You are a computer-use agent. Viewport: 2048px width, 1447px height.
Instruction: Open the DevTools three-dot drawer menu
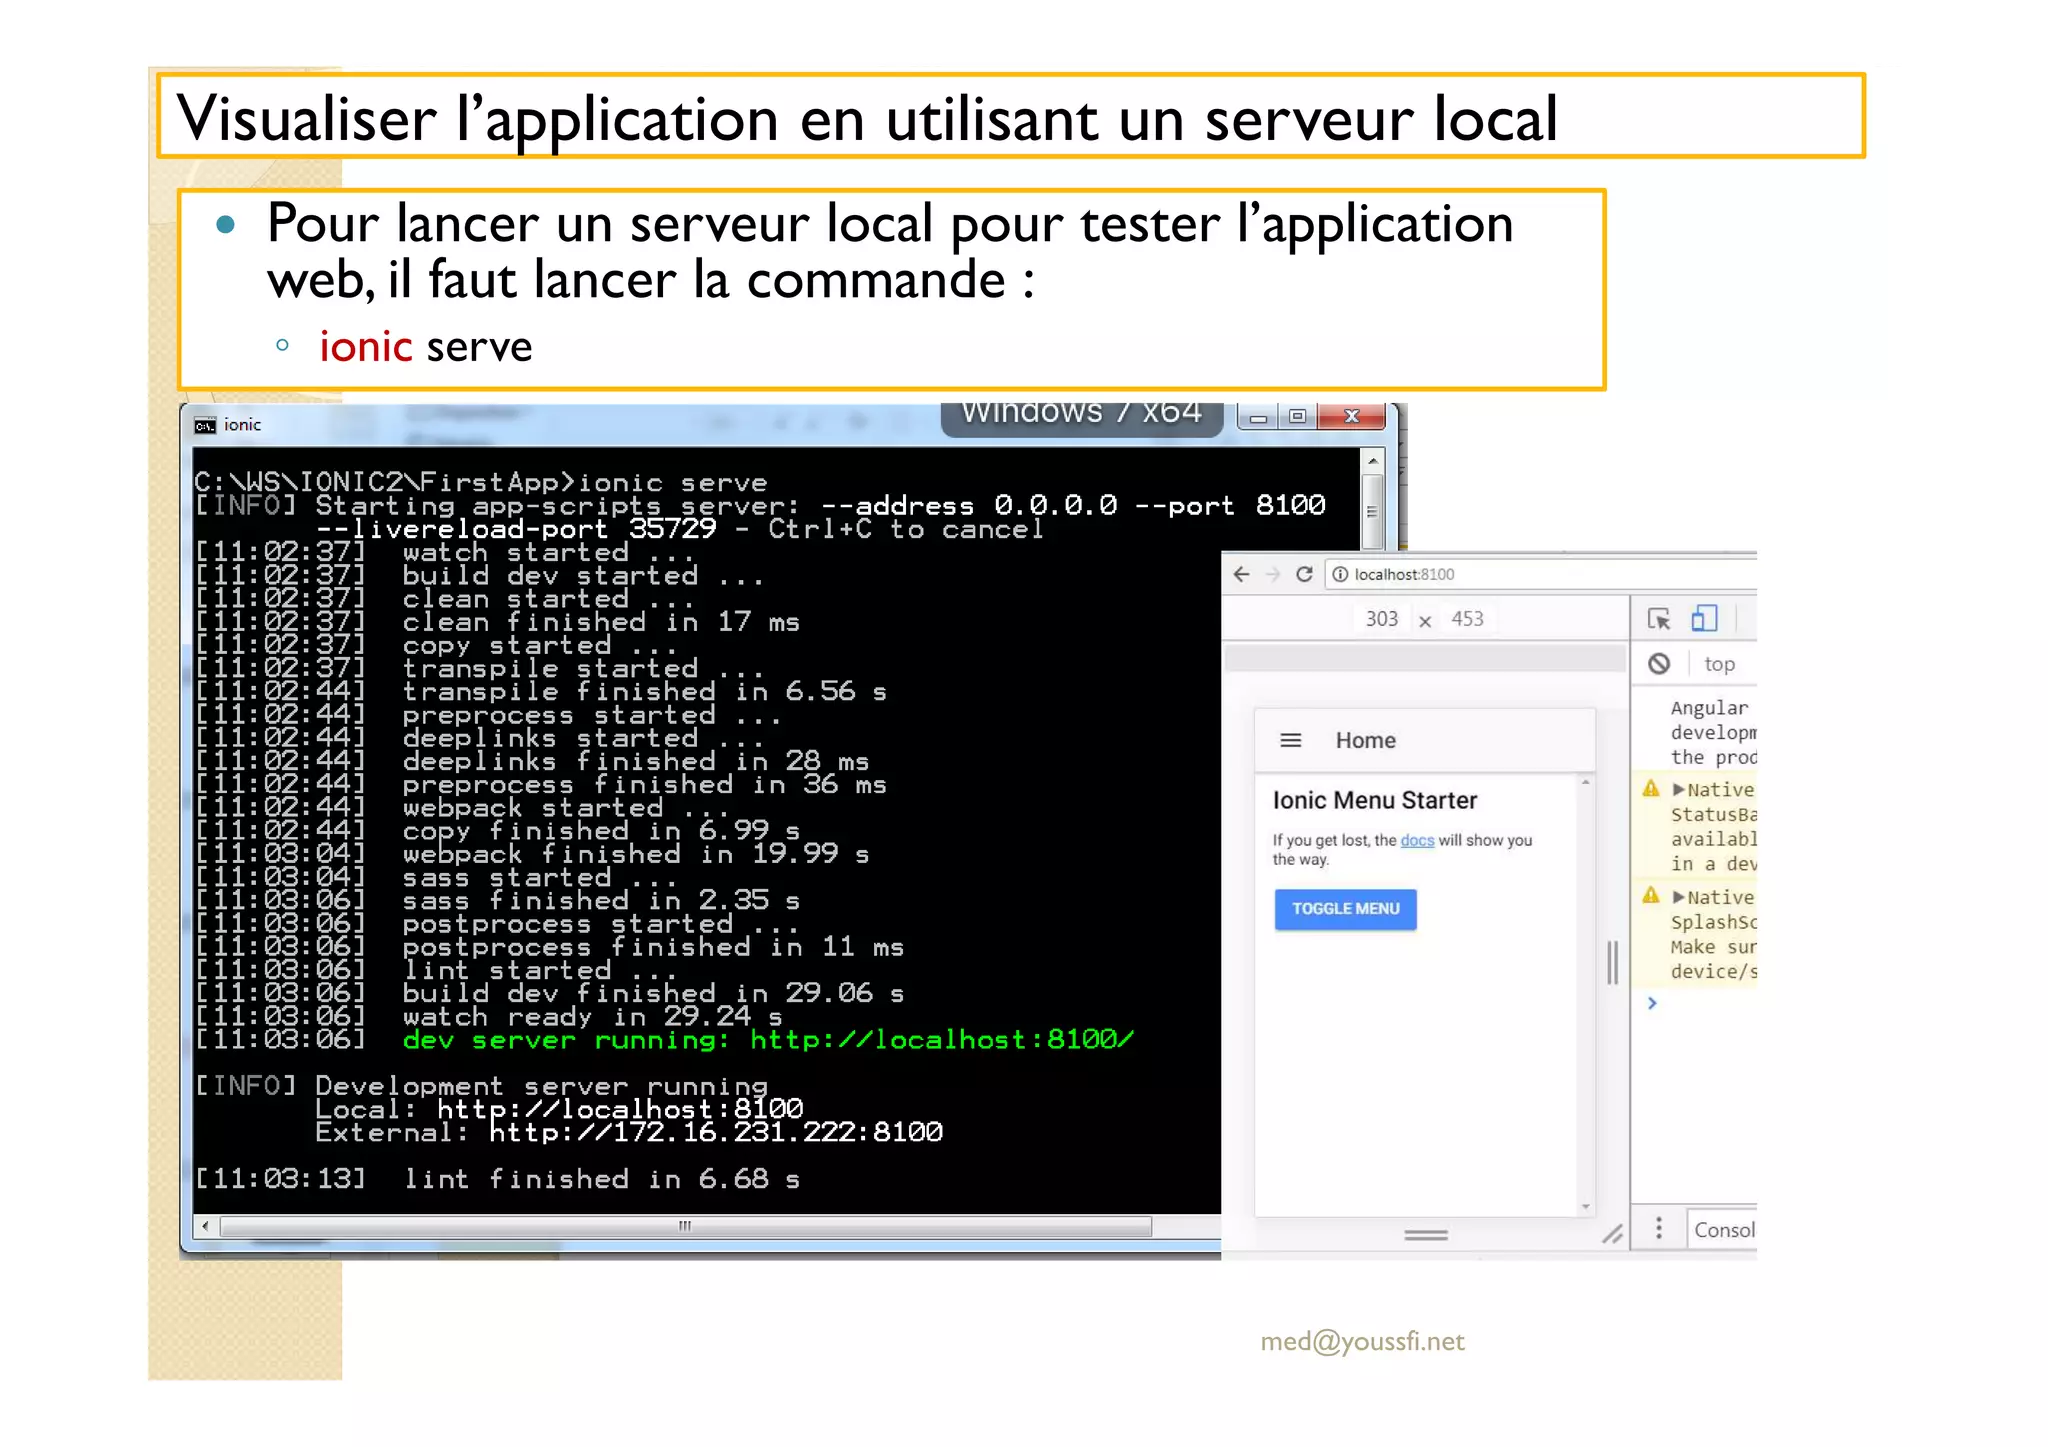pos(1659,1228)
